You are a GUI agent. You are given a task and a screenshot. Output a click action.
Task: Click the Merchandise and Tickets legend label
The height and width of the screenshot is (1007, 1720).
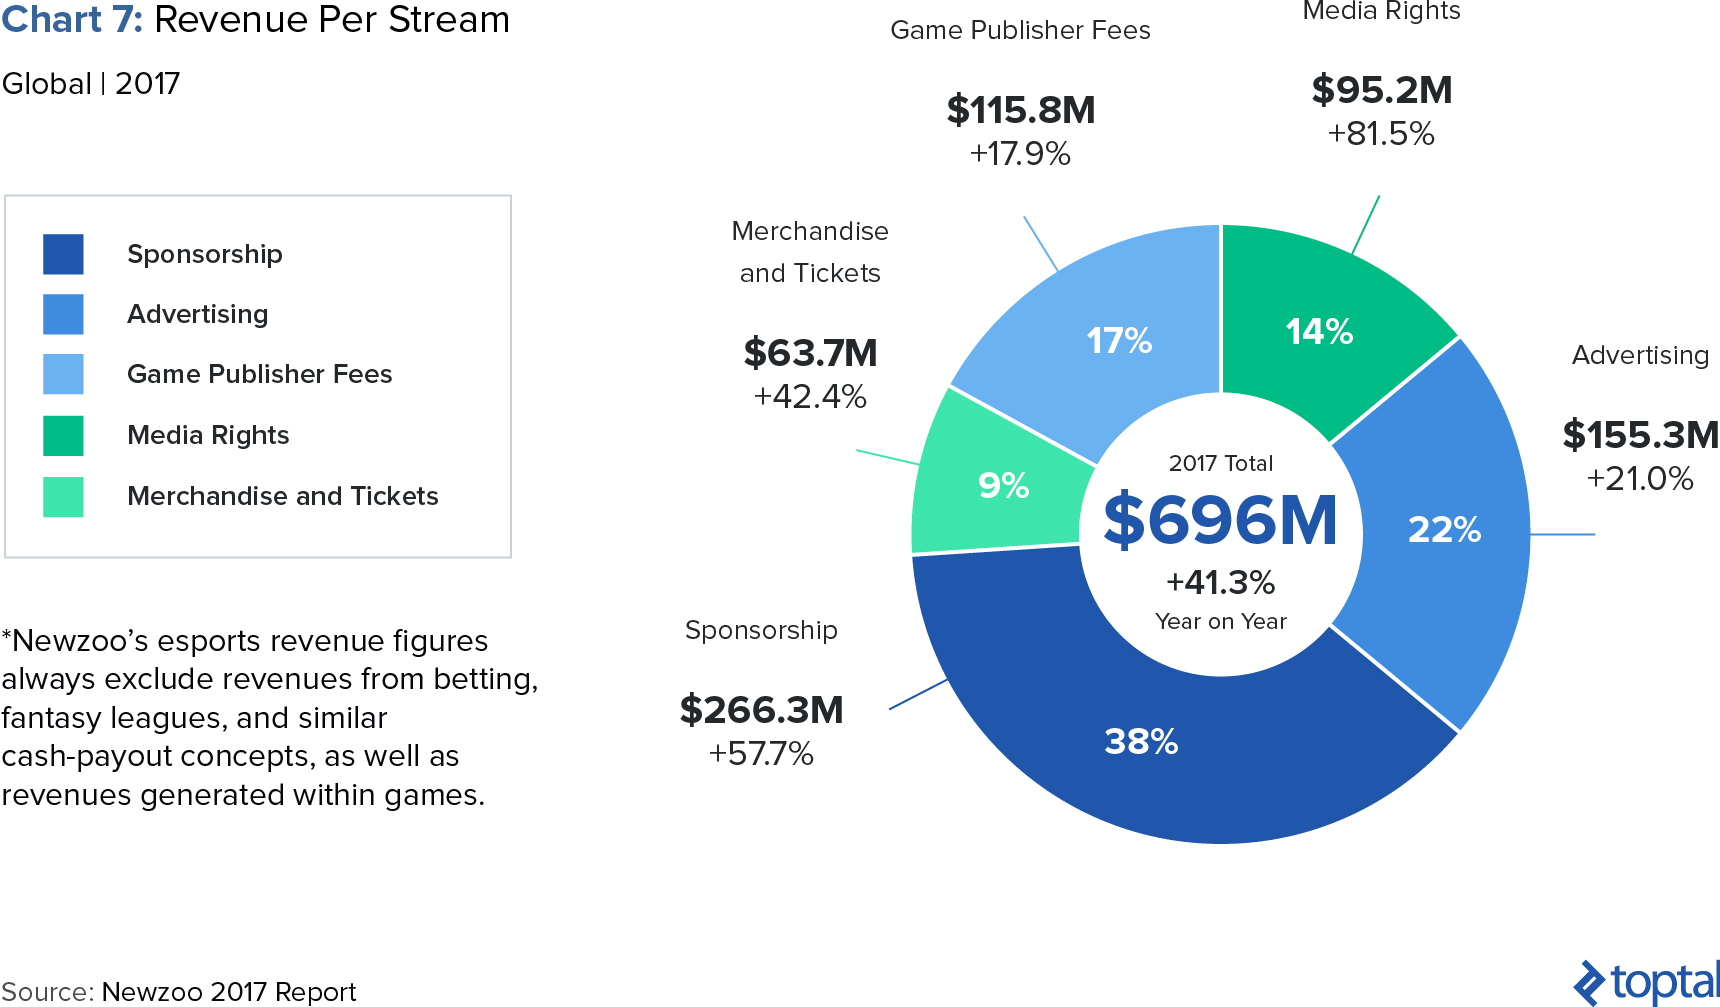click(283, 496)
